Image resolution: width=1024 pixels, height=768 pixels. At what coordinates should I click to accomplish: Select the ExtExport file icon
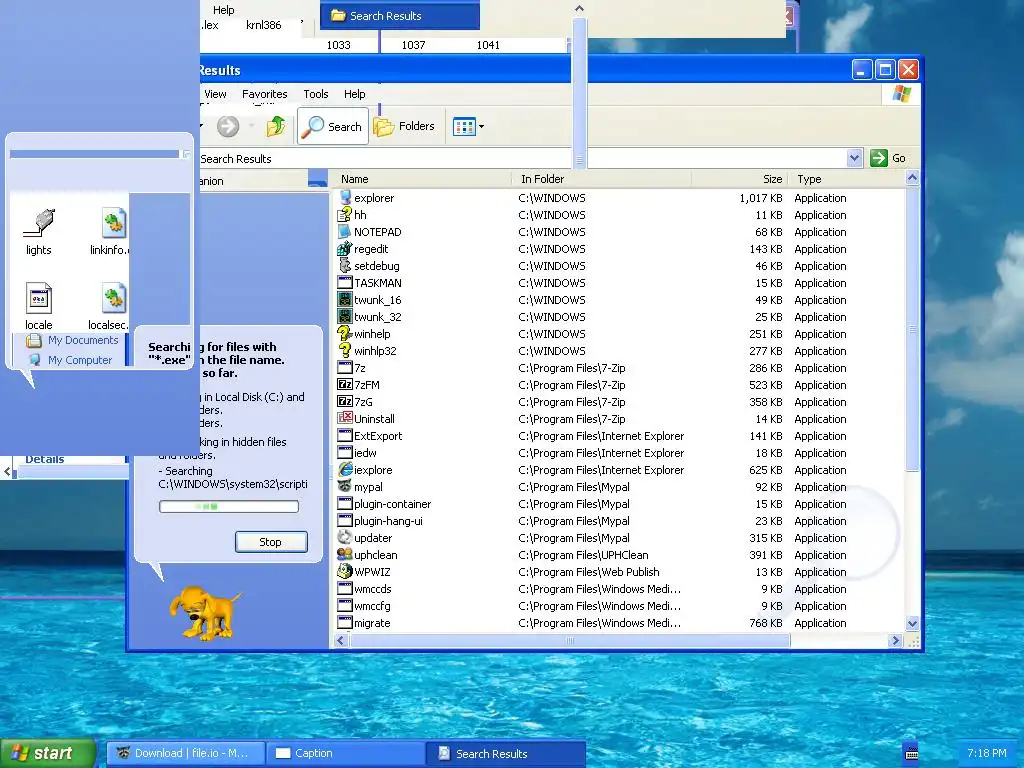[345, 435]
